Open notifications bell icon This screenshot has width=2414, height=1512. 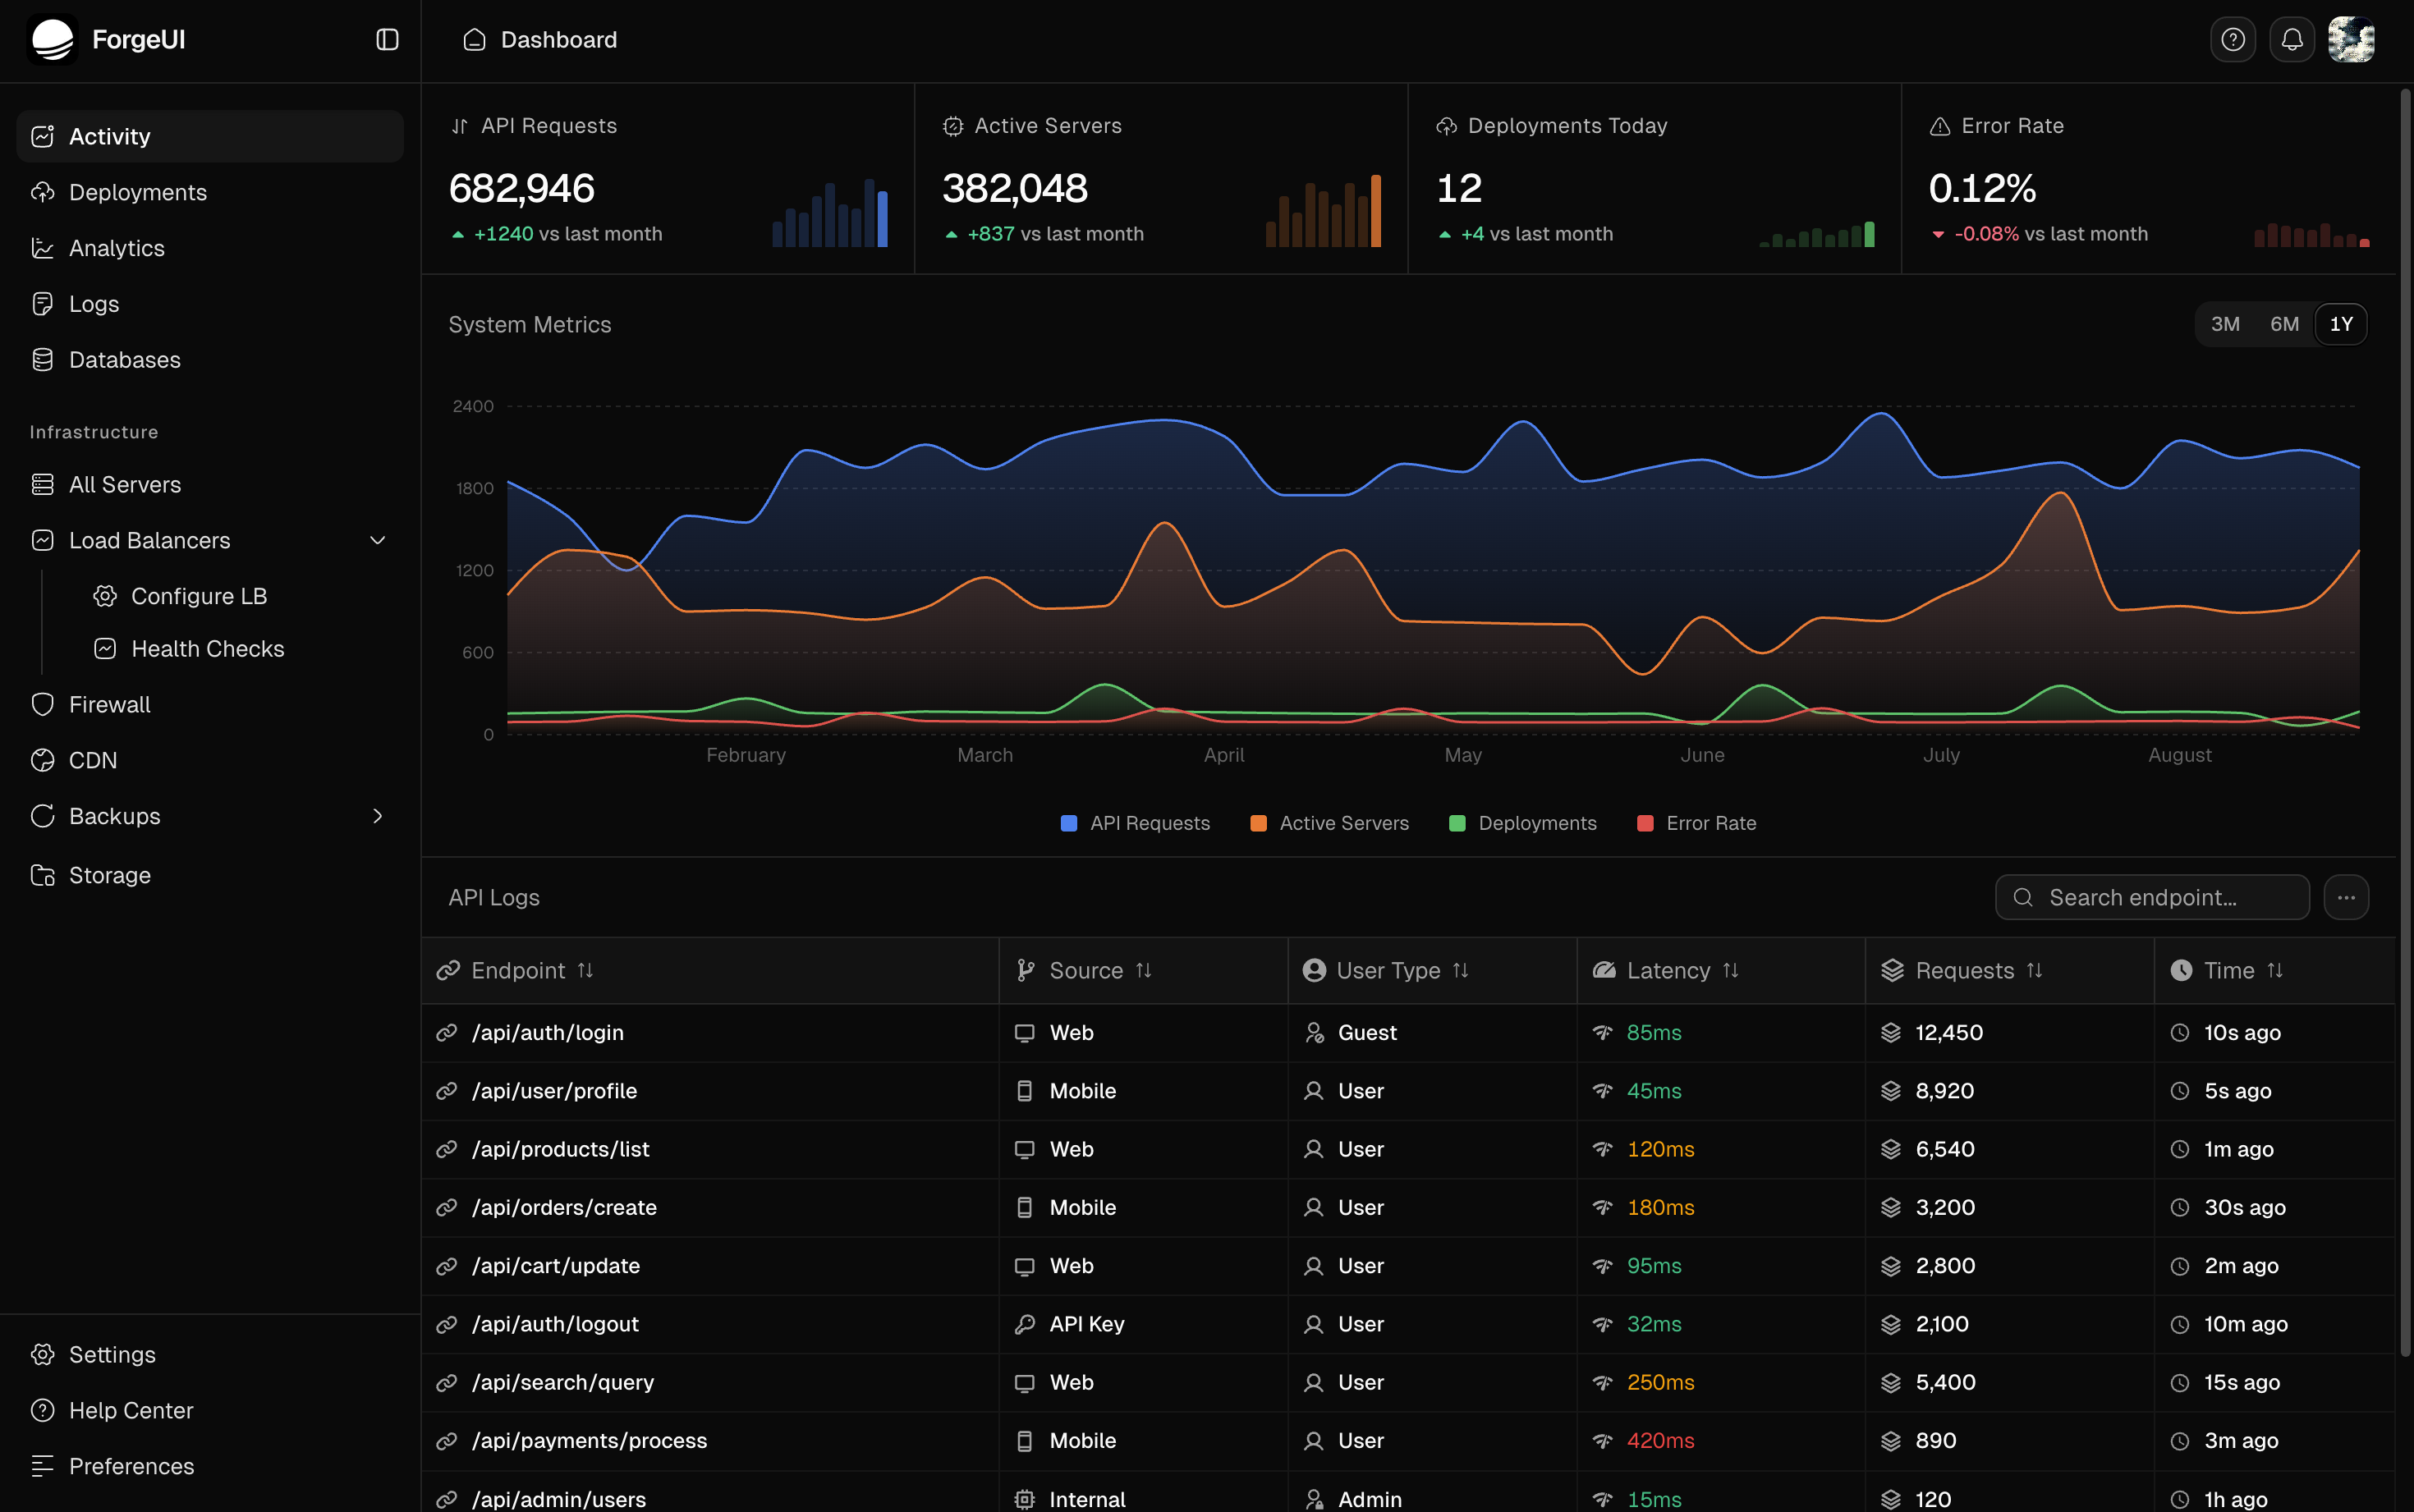[2292, 40]
